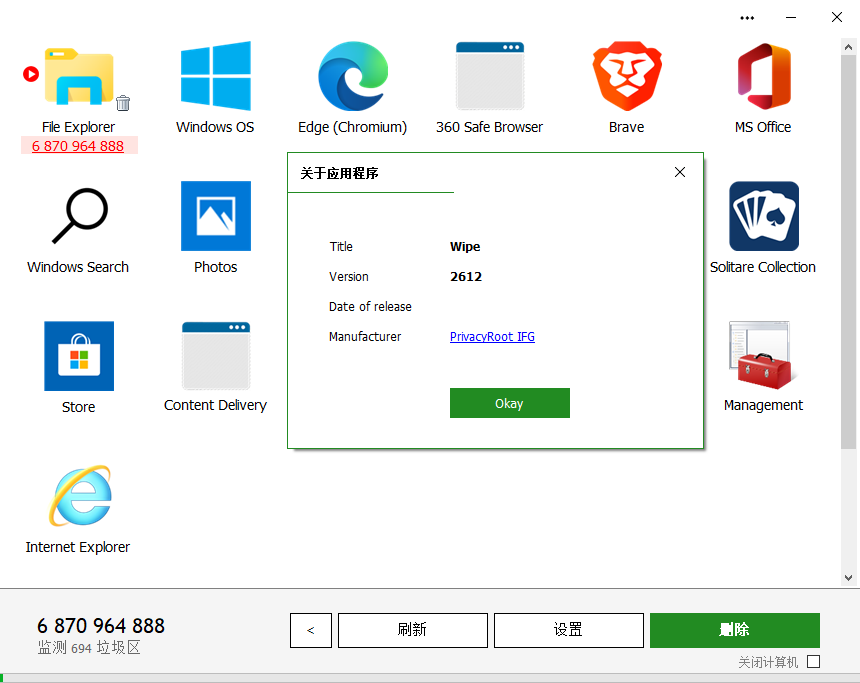
Task: Confirm with the Okay button
Action: tap(510, 403)
